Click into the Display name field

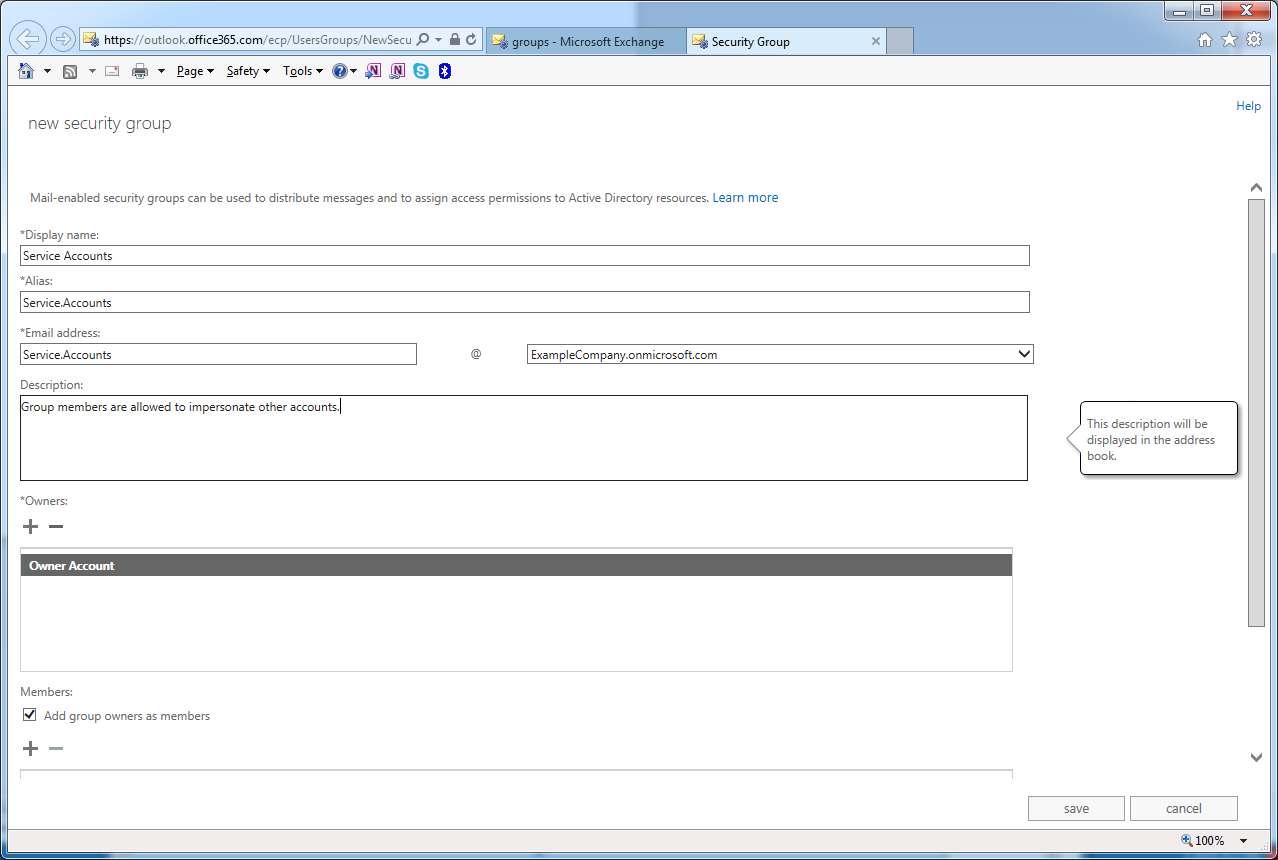pos(524,256)
